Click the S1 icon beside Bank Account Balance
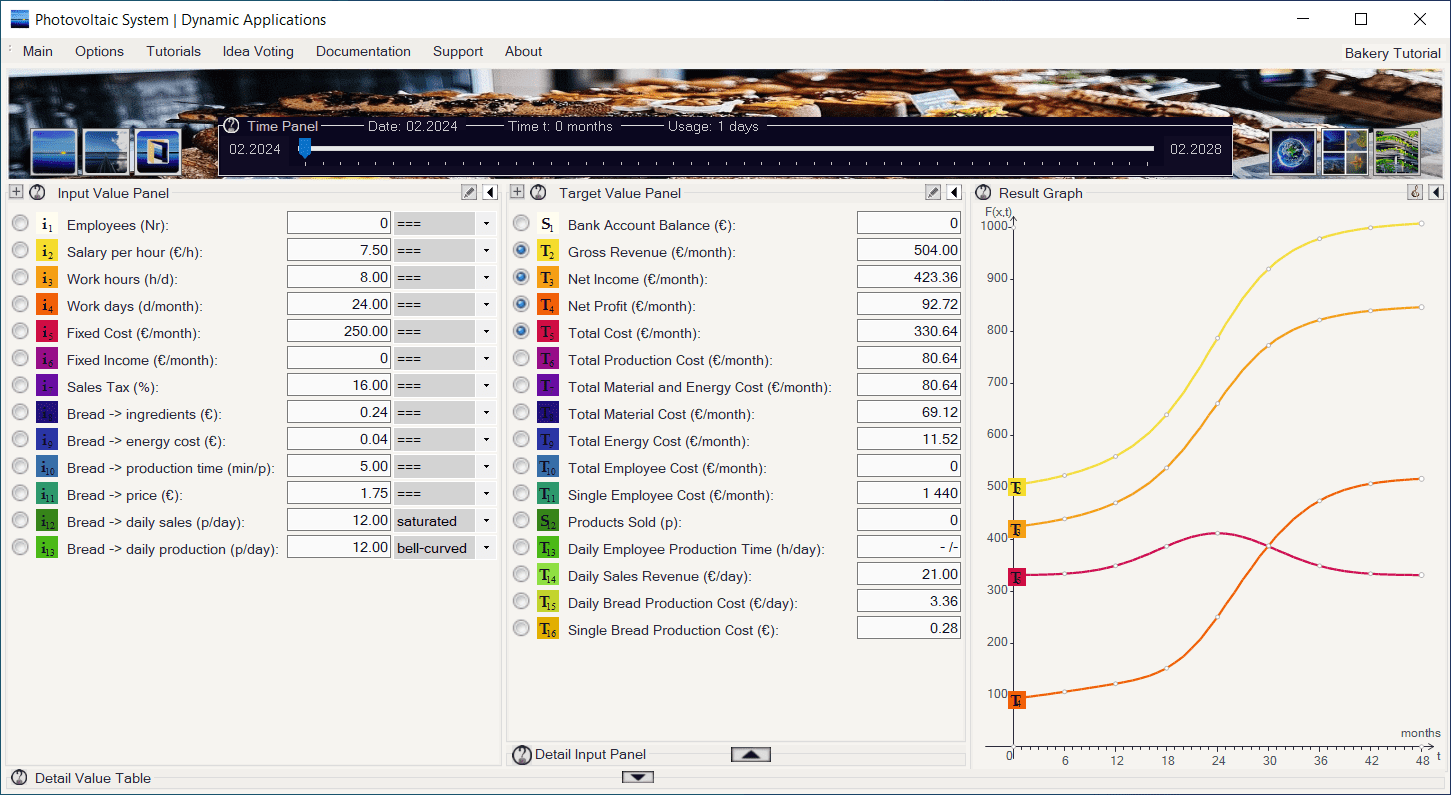The height and width of the screenshot is (795, 1451). 547,224
